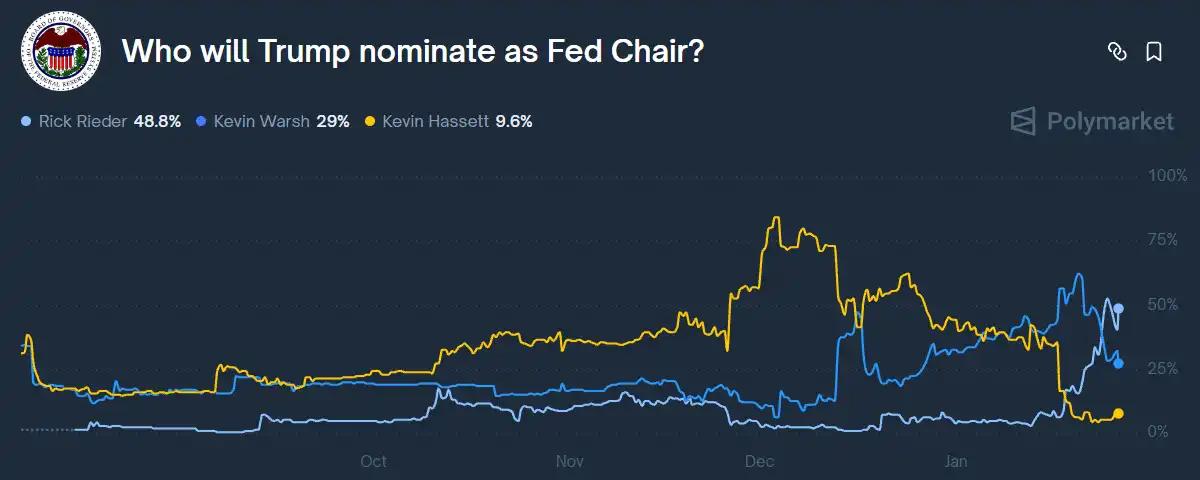Click the Federal Reserve seal logo
Image resolution: width=1200 pixels, height=480 pixels.
60,53
